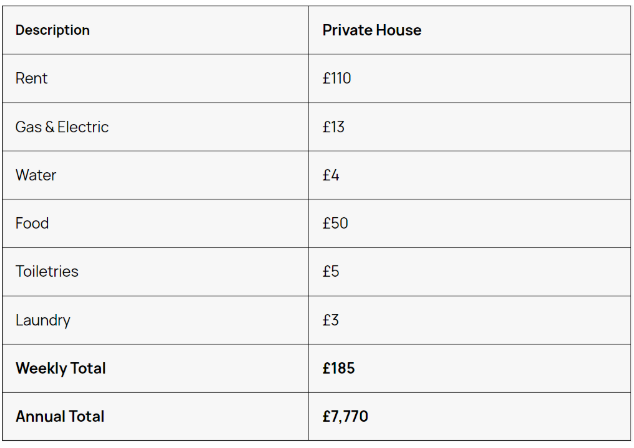Click the Description column header
Image resolution: width=634 pixels, height=448 pixels.
53,30
